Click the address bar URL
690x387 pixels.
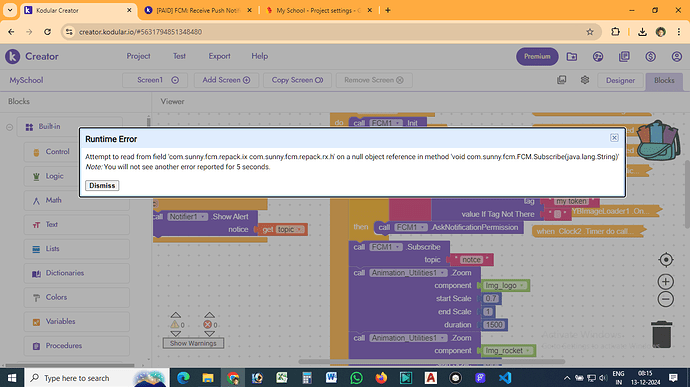[140, 32]
